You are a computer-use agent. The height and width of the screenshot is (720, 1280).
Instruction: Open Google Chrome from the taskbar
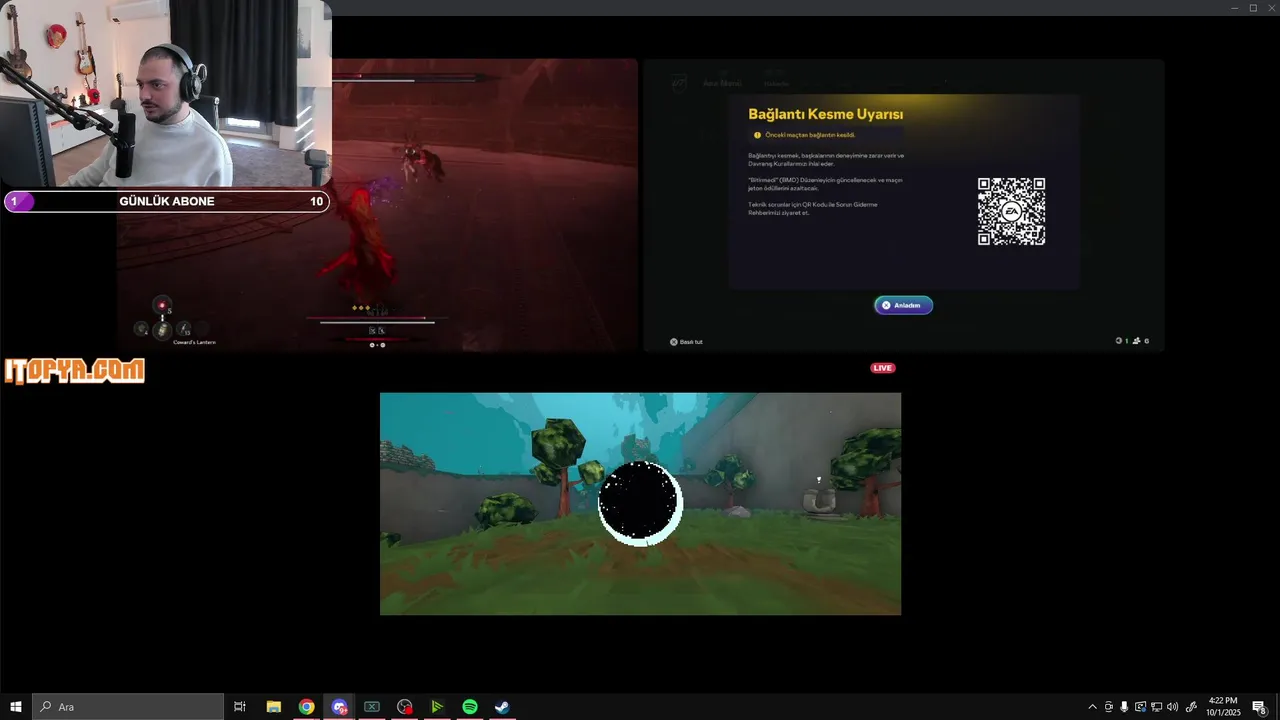coord(306,707)
